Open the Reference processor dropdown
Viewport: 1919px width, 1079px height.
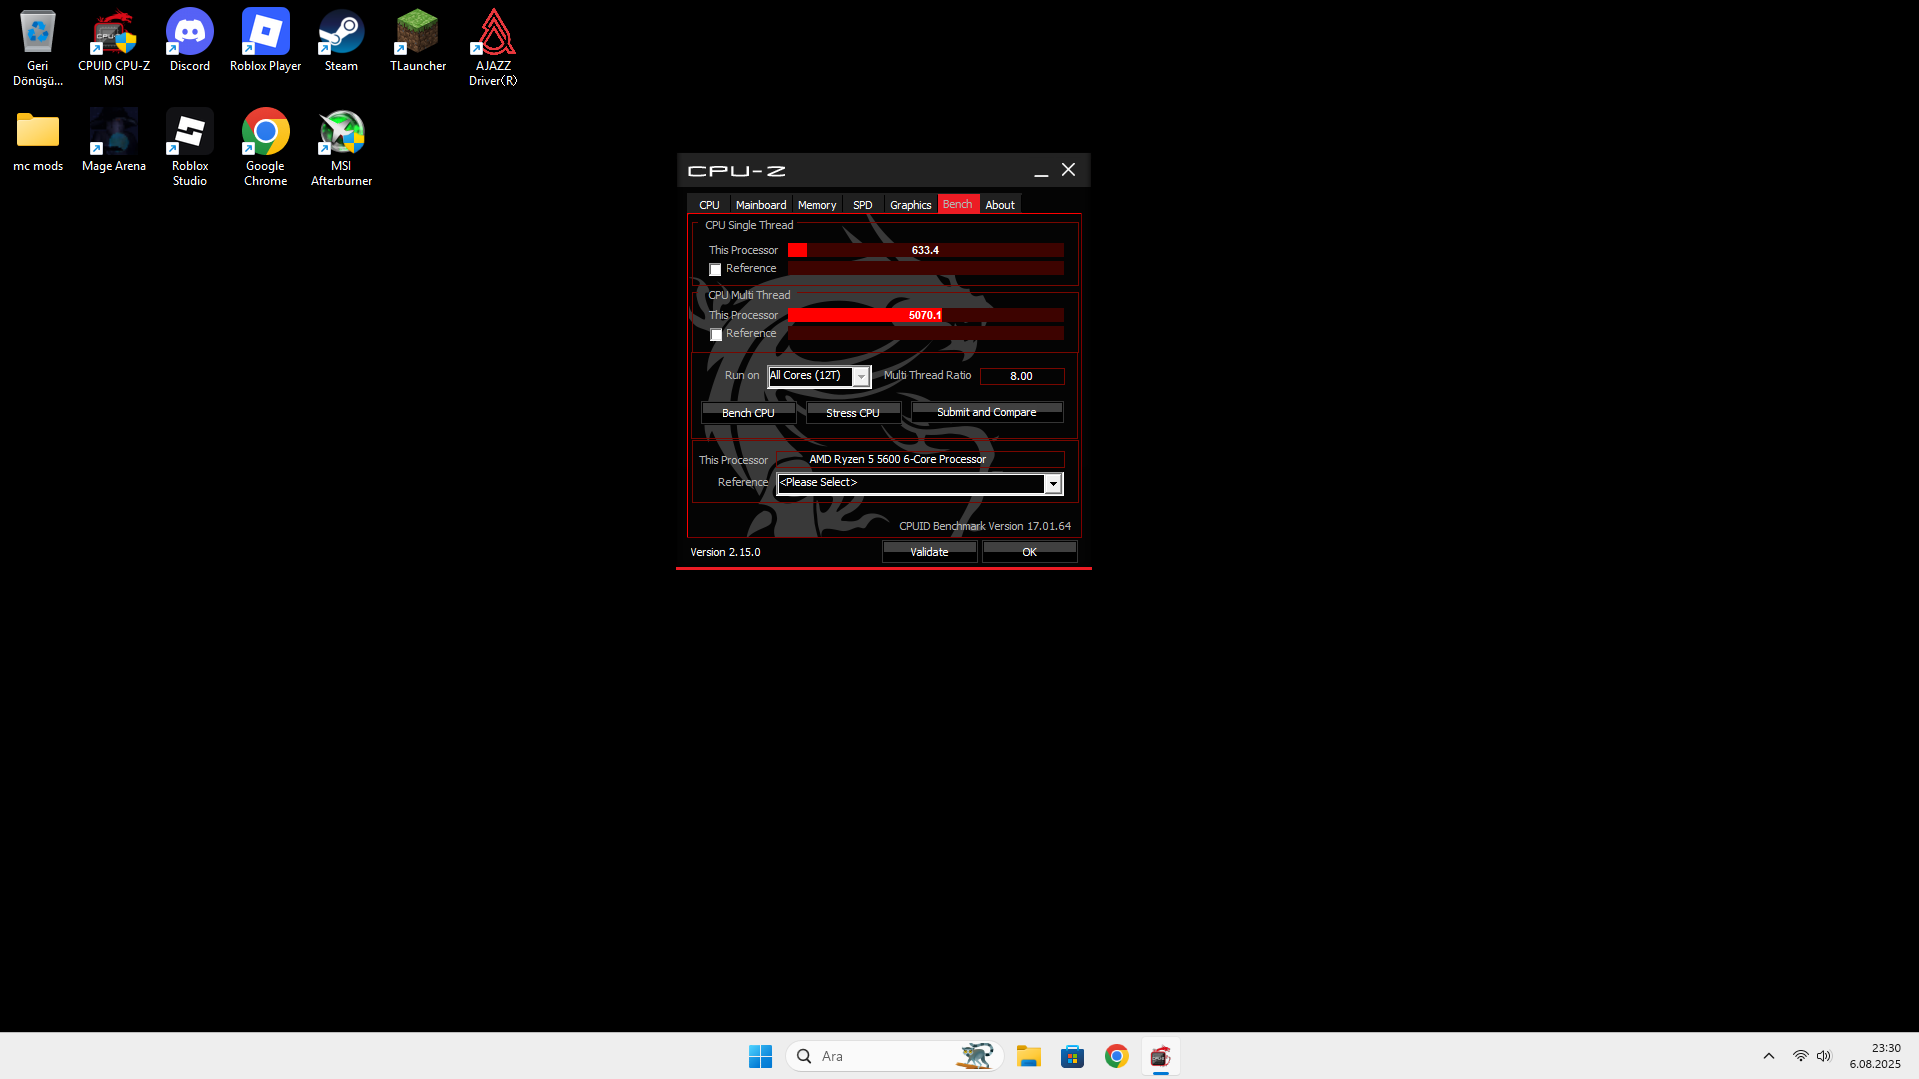tap(919, 484)
